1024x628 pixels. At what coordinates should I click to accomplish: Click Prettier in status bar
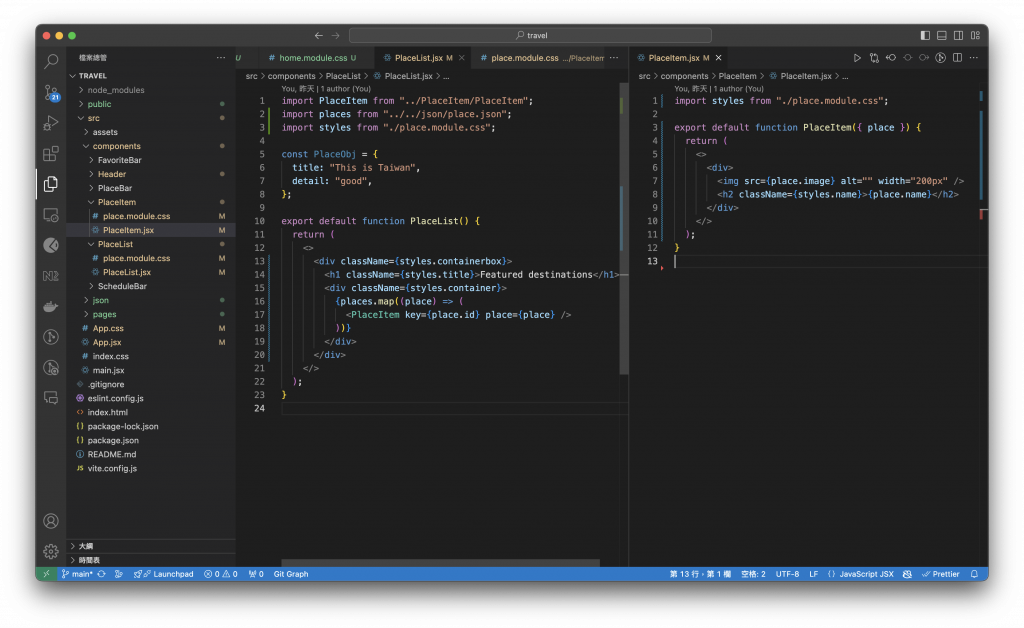point(940,574)
